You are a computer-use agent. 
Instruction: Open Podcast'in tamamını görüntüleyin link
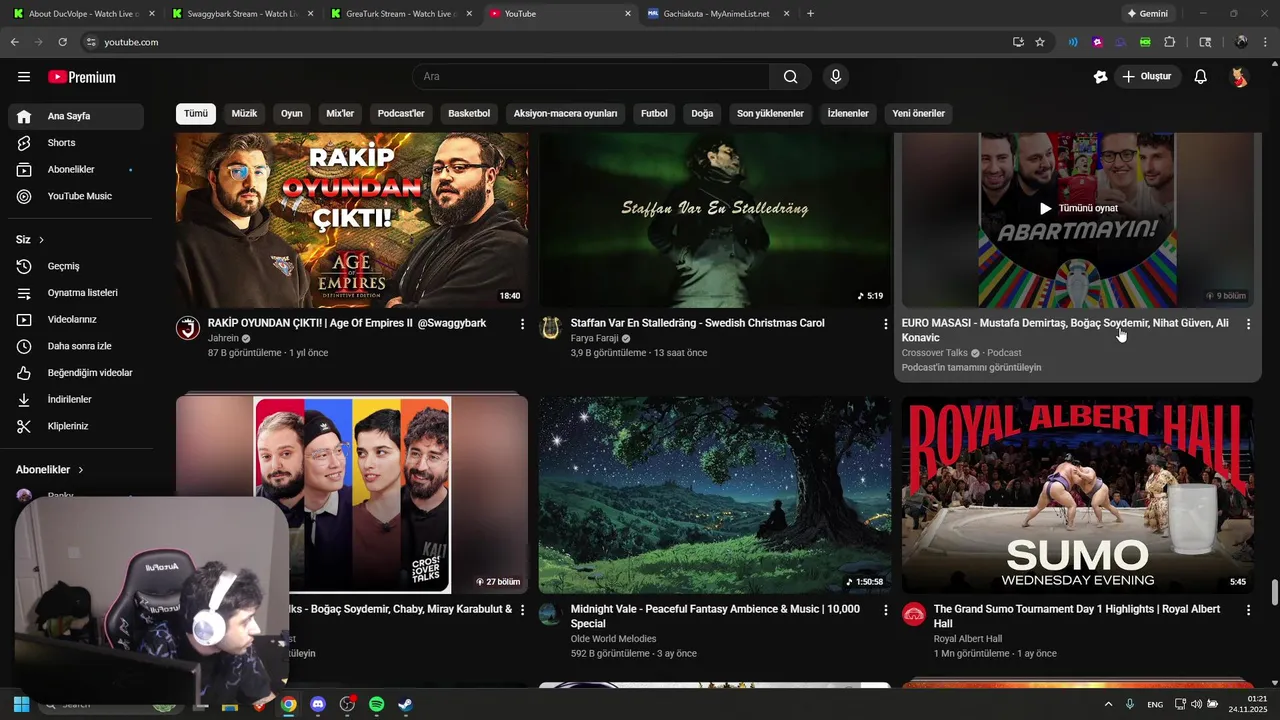pyautogui.click(x=971, y=368)
